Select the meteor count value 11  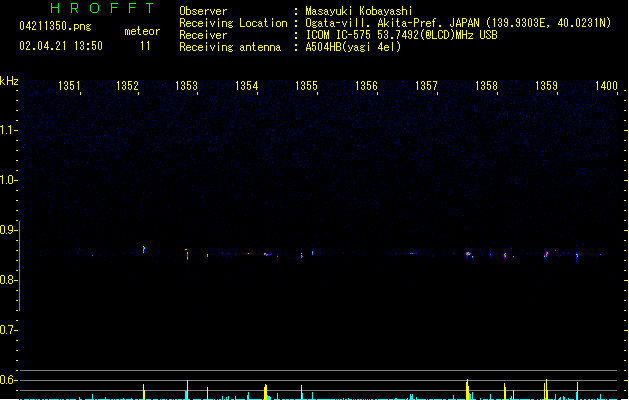coord(145,46)
